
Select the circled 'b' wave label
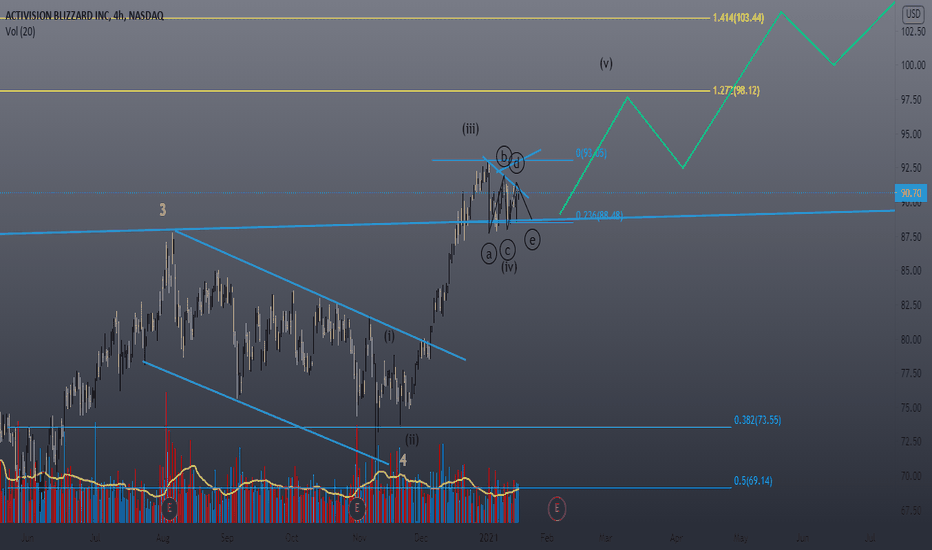[x=504, y=156]
